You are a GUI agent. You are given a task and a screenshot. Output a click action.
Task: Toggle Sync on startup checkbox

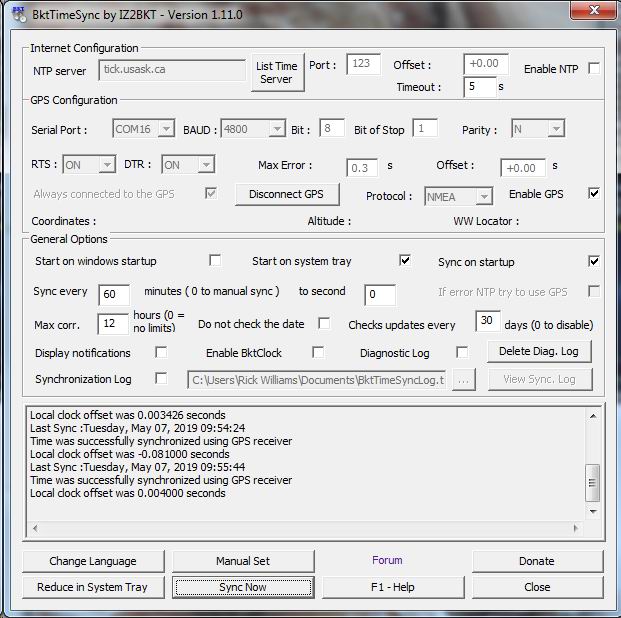[x=594, y=261]
